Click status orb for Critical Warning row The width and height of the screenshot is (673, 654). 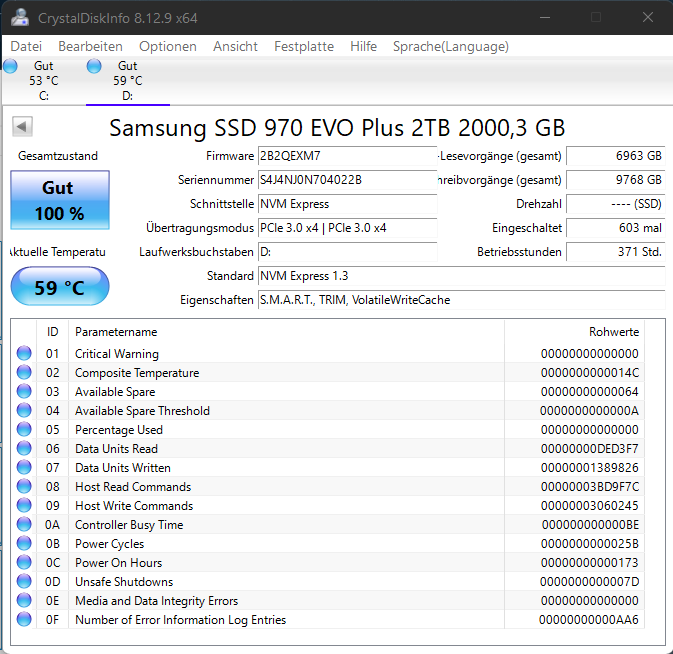(x=24, y=353)
